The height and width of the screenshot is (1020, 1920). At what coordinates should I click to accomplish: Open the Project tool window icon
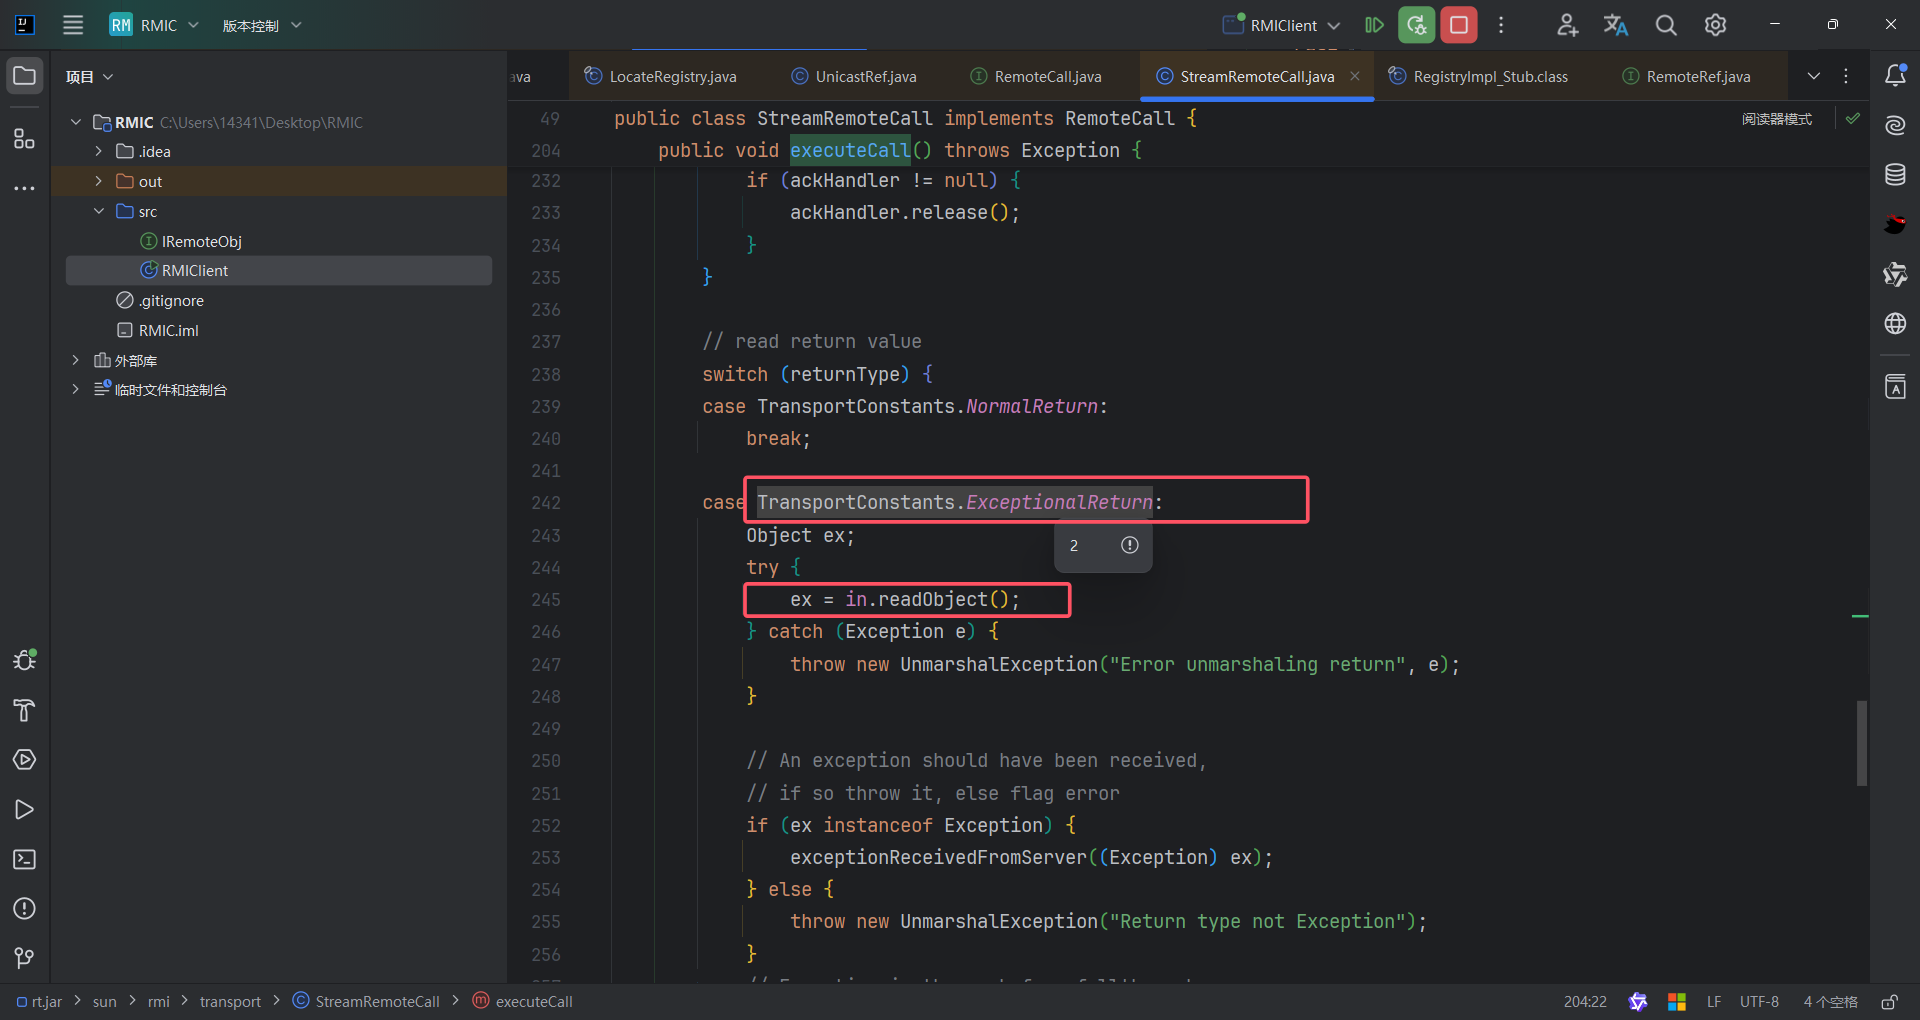[25, 76]
